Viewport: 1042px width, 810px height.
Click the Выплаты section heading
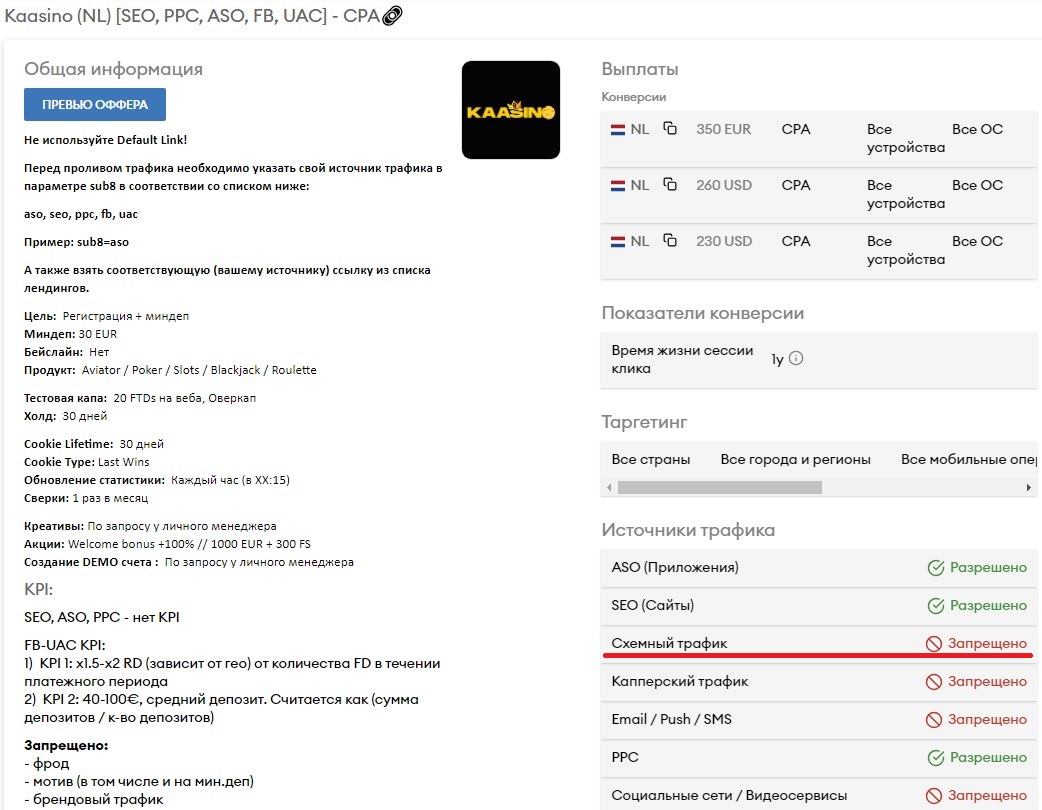640,69
